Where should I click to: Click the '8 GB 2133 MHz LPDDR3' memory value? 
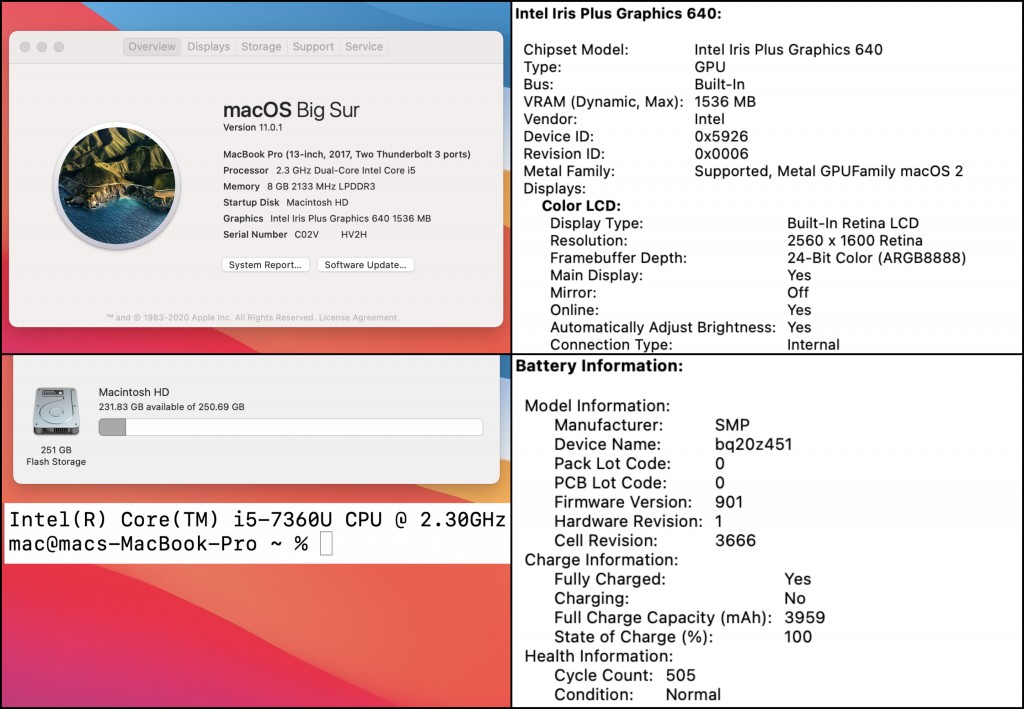click(x=321, y=186)
